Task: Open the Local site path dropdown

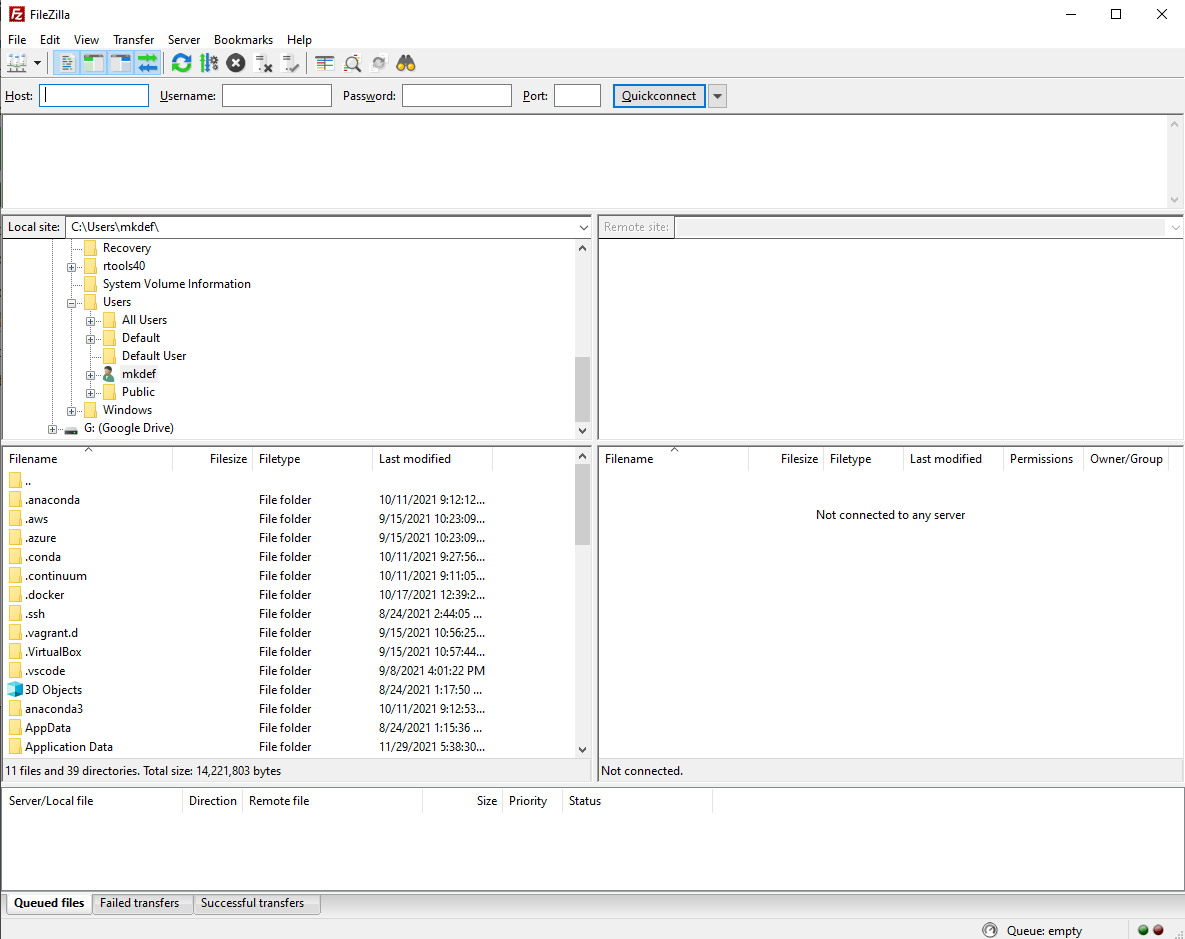Action: click(x=583, y=227)
